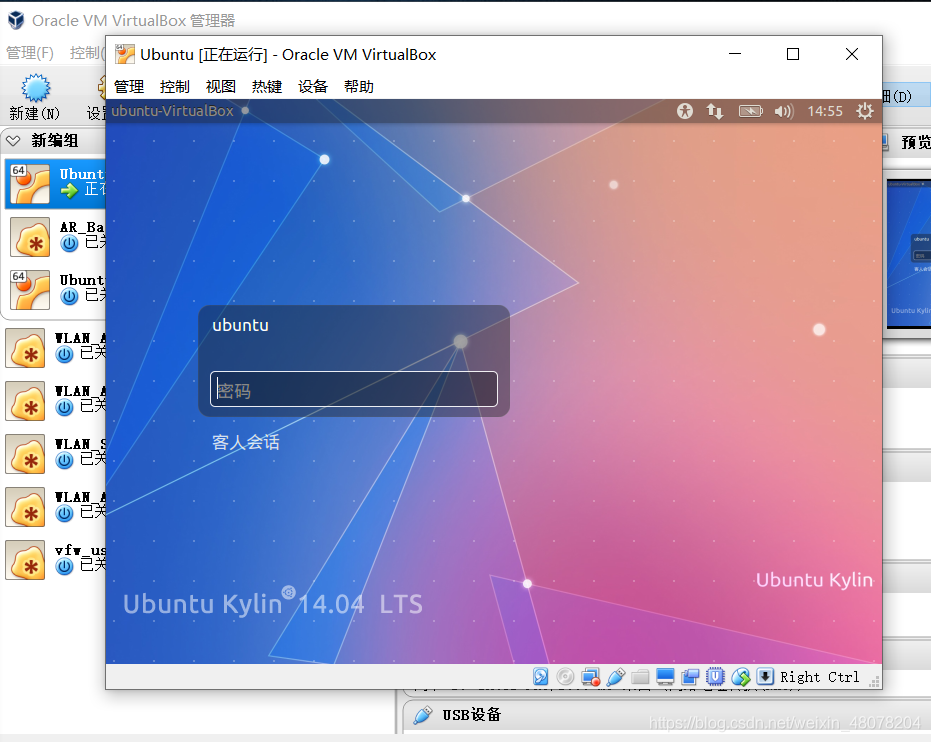Click the virtual CPU status icon
This screenshot has width=931, height=742.
click(715, 676)
